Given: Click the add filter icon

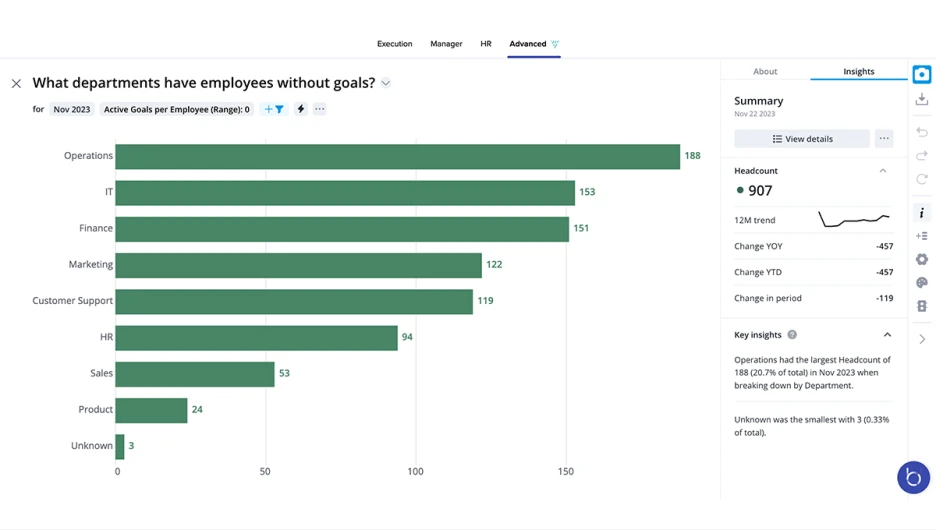Looking at the screenshot, I should pyautogui.click(x=273, y=109).
